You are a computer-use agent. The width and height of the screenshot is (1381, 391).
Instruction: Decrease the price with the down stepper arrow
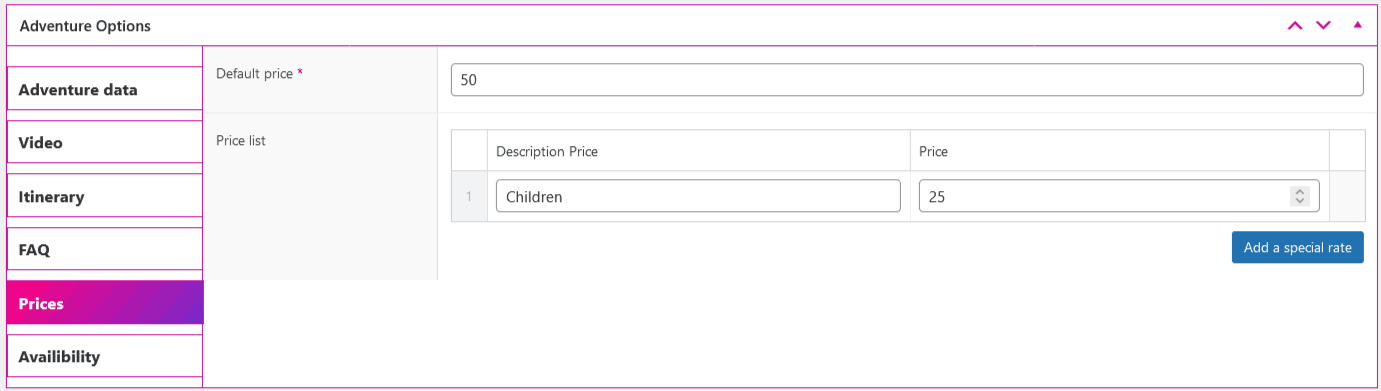tap(1300, 201)
